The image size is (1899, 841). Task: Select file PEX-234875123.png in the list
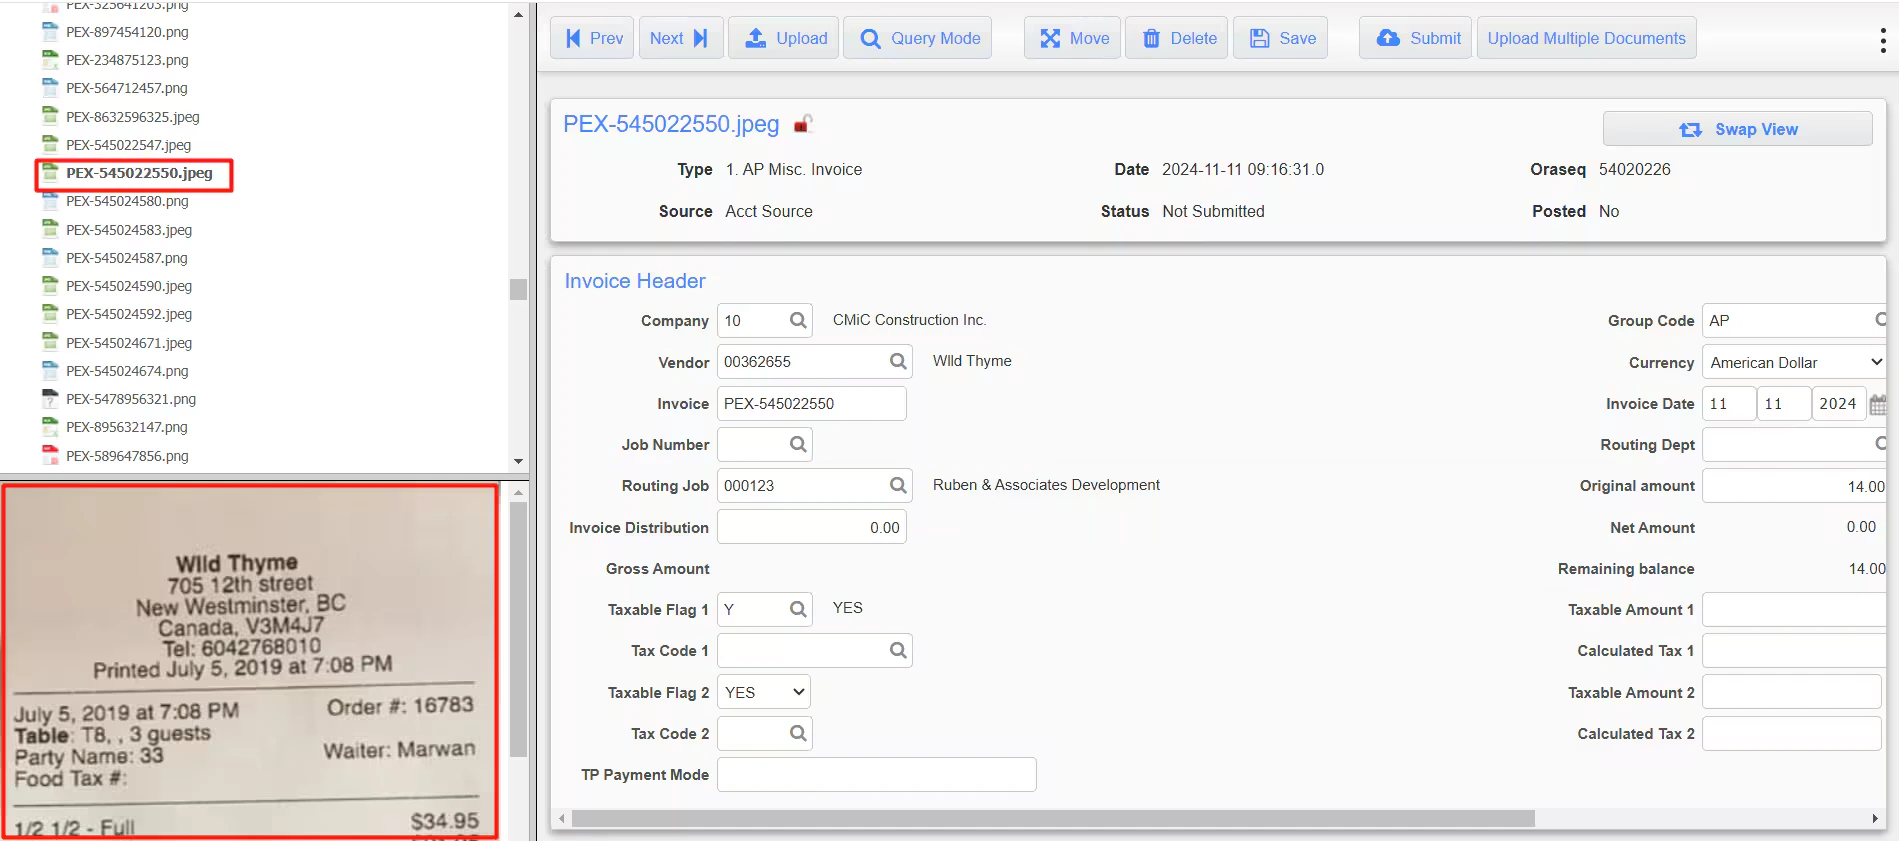tap(127, 60)
